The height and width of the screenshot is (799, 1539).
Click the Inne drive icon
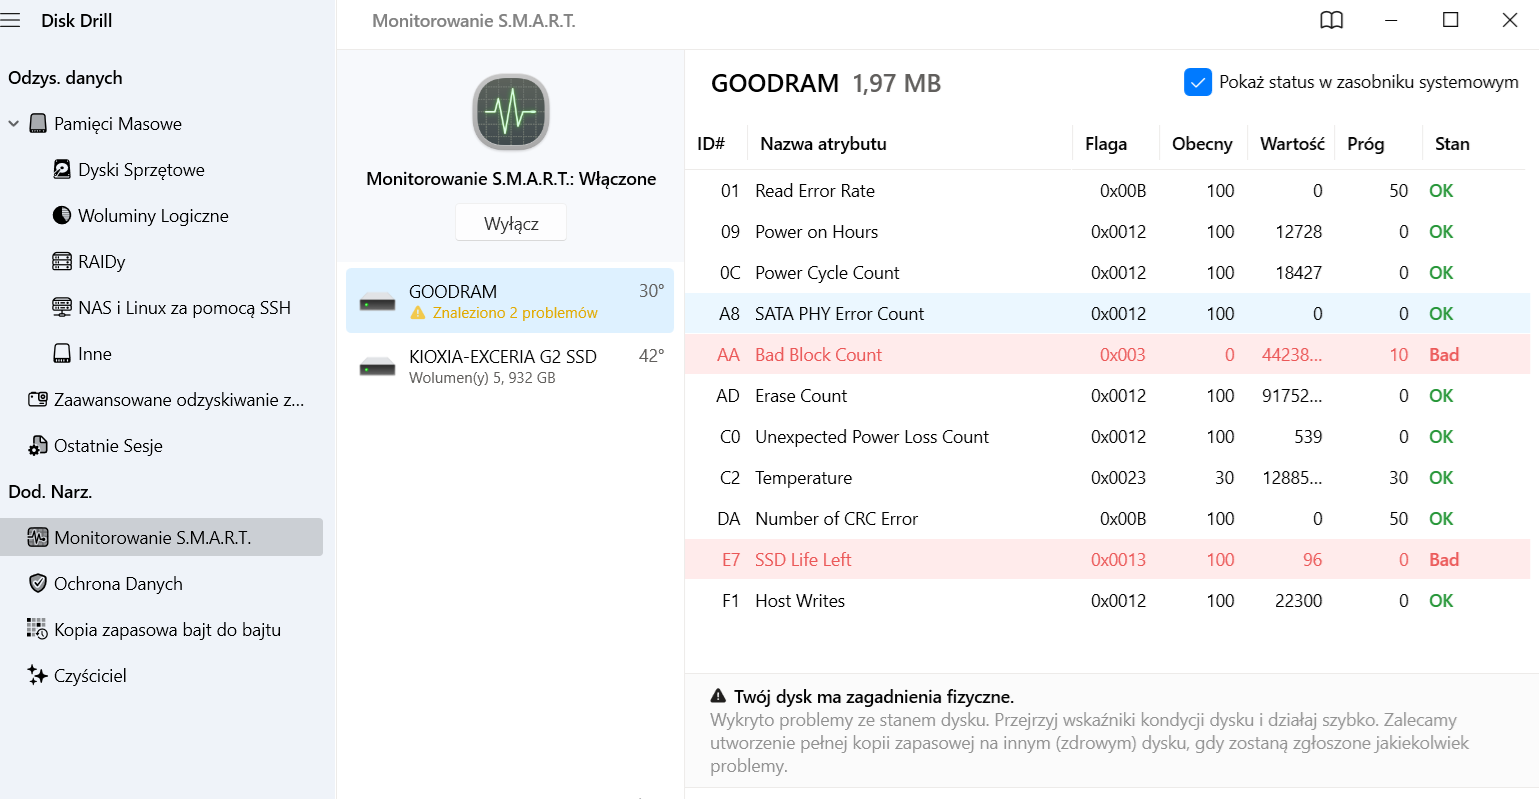point(62,354)
